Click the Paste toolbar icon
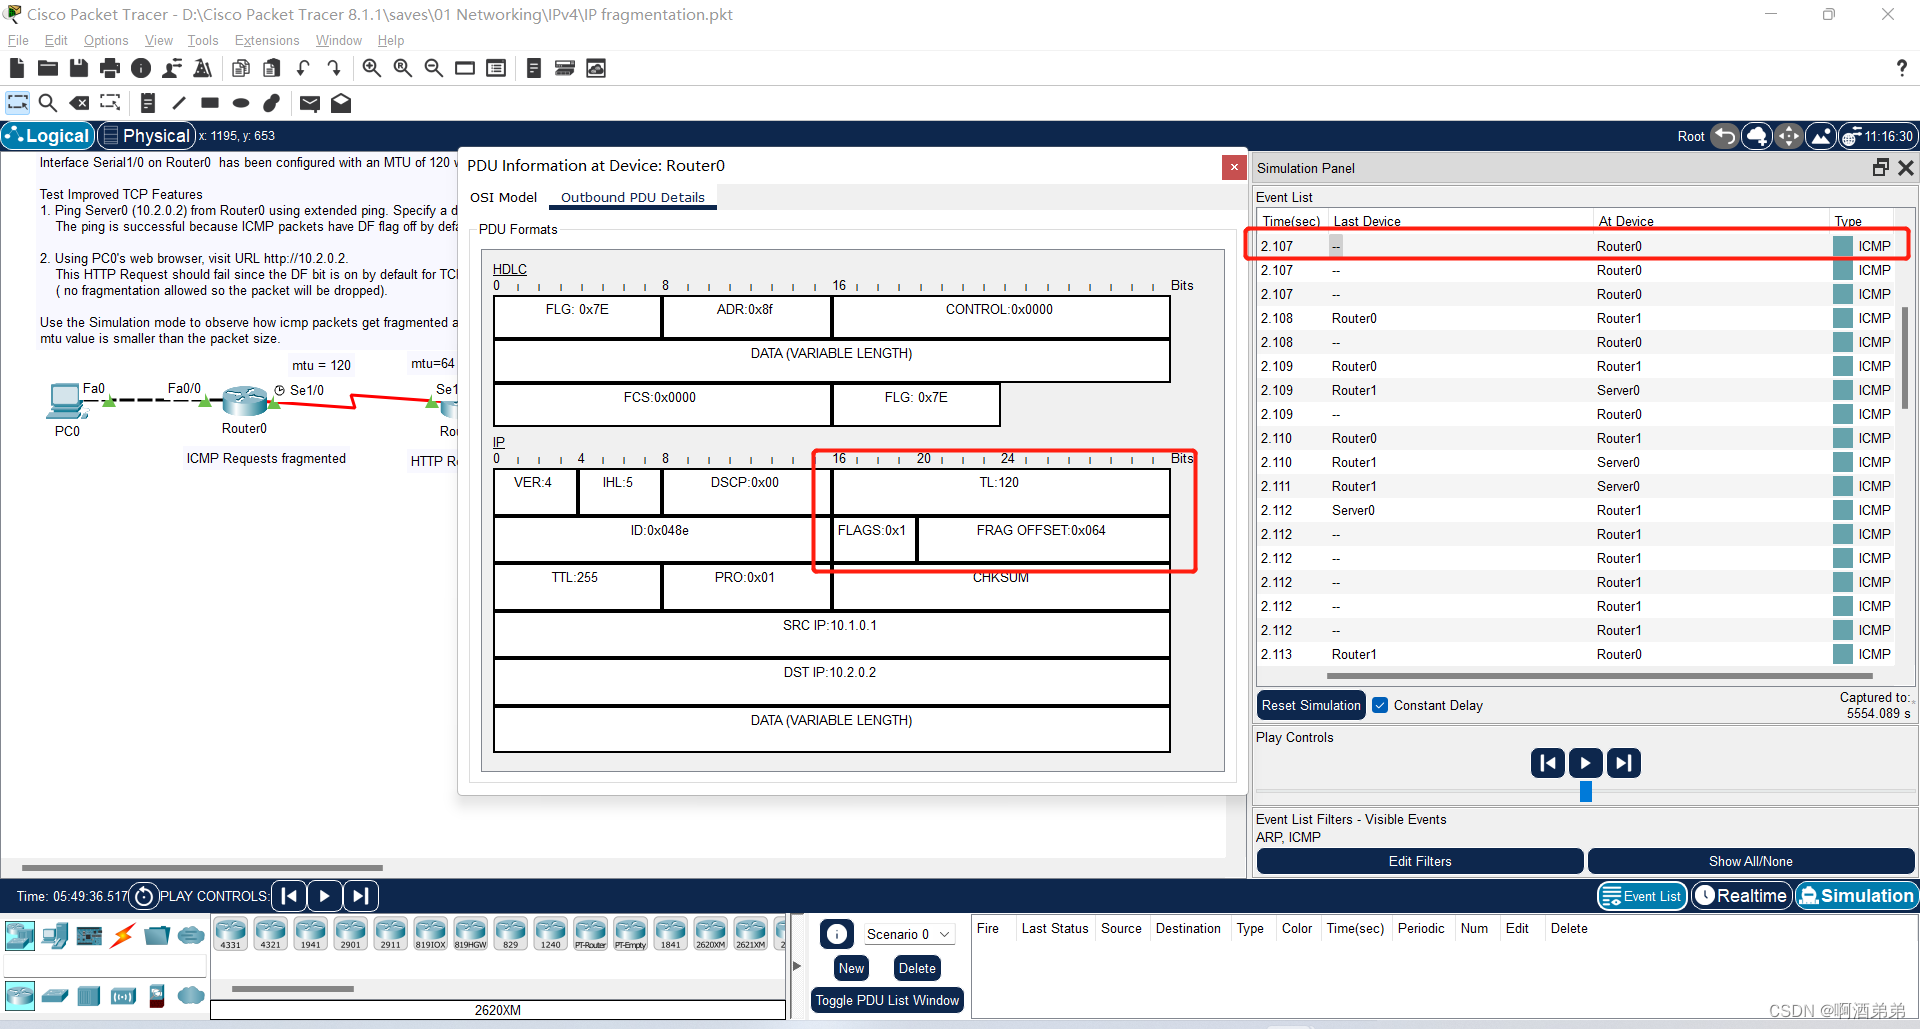This screenshot has width=1920, height=1029. [x=272, y=68]
